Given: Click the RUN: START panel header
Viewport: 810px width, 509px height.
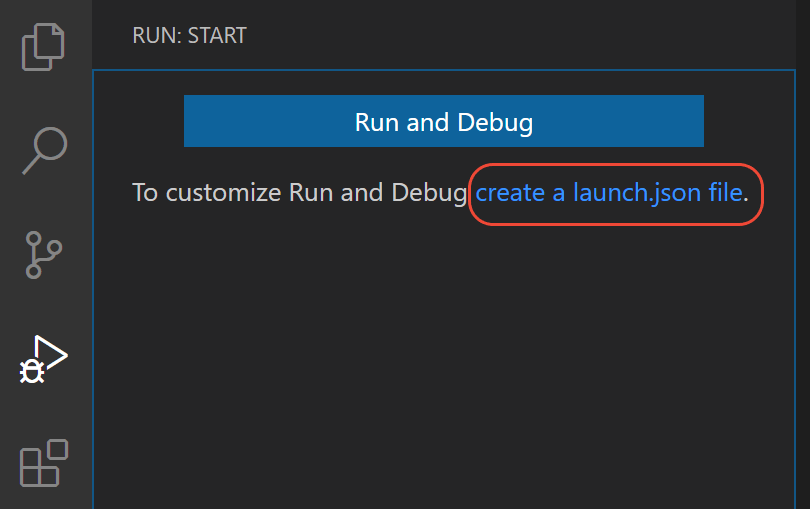Looking at the screenshot, I should click(189, 36).
